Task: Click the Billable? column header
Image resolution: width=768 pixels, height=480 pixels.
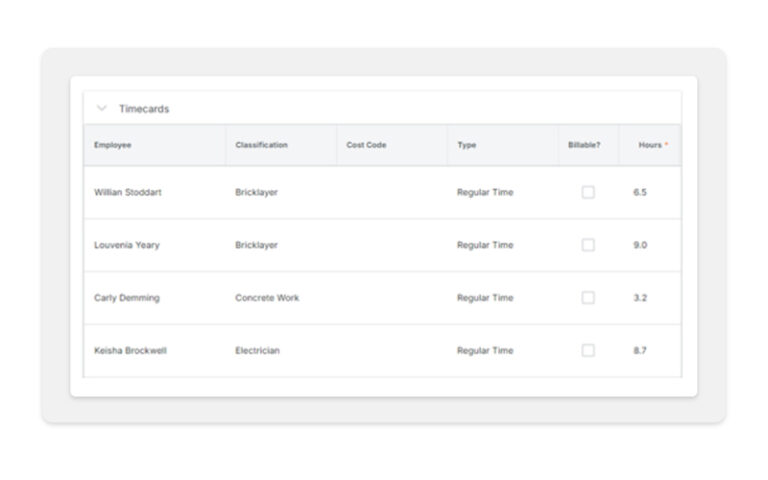Action: point(584,145)
